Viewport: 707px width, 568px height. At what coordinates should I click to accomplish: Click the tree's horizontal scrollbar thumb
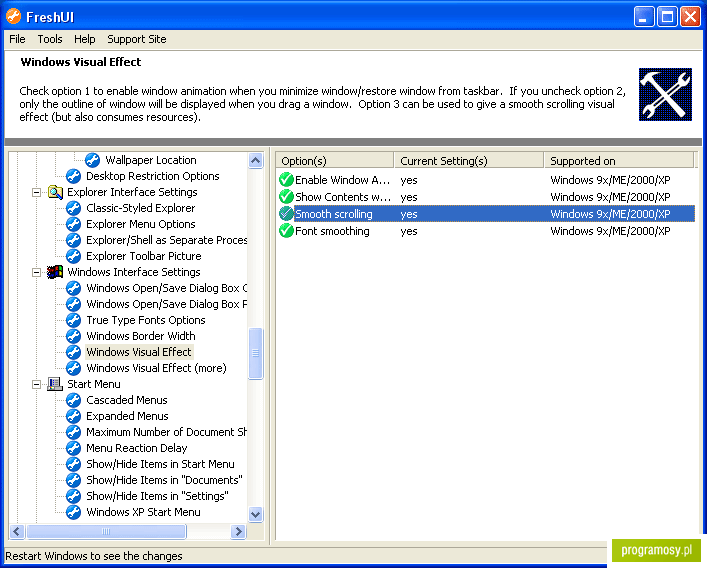[x=106, y=531]
